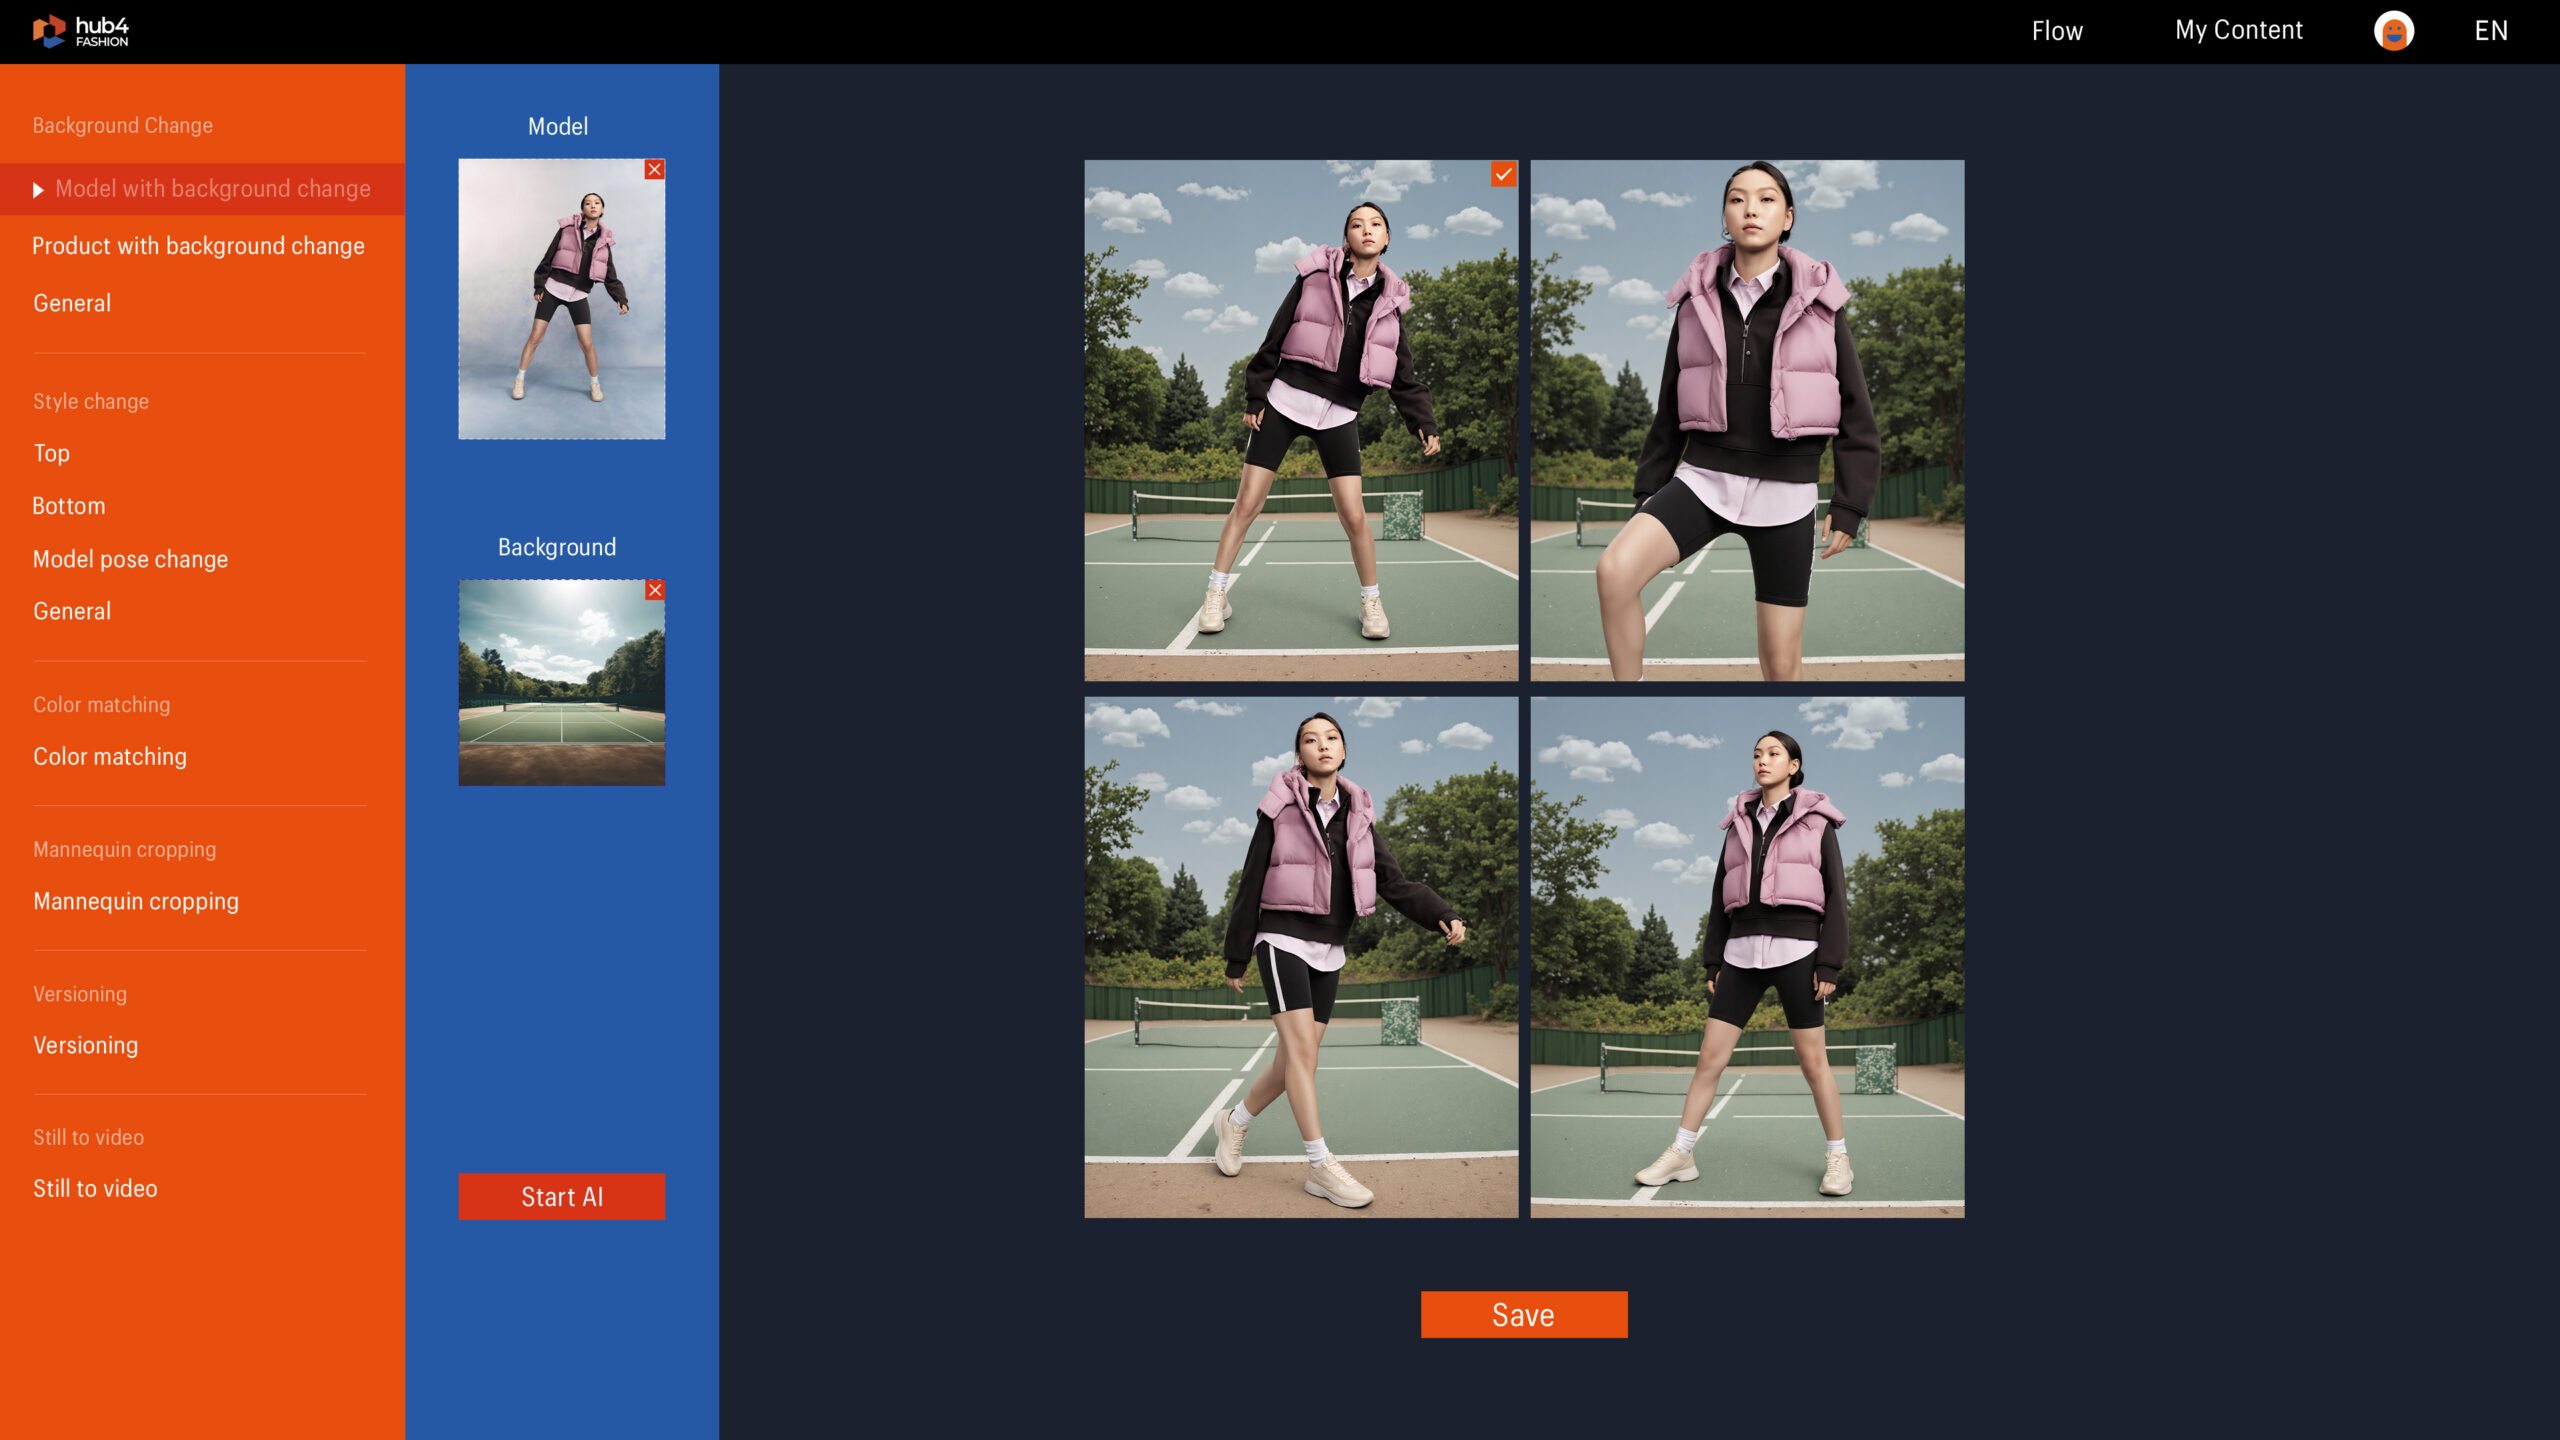Open Top style change
The height and width of the screenshot is (1440, 2560).
pyautogui.click(x=51, y=453)
